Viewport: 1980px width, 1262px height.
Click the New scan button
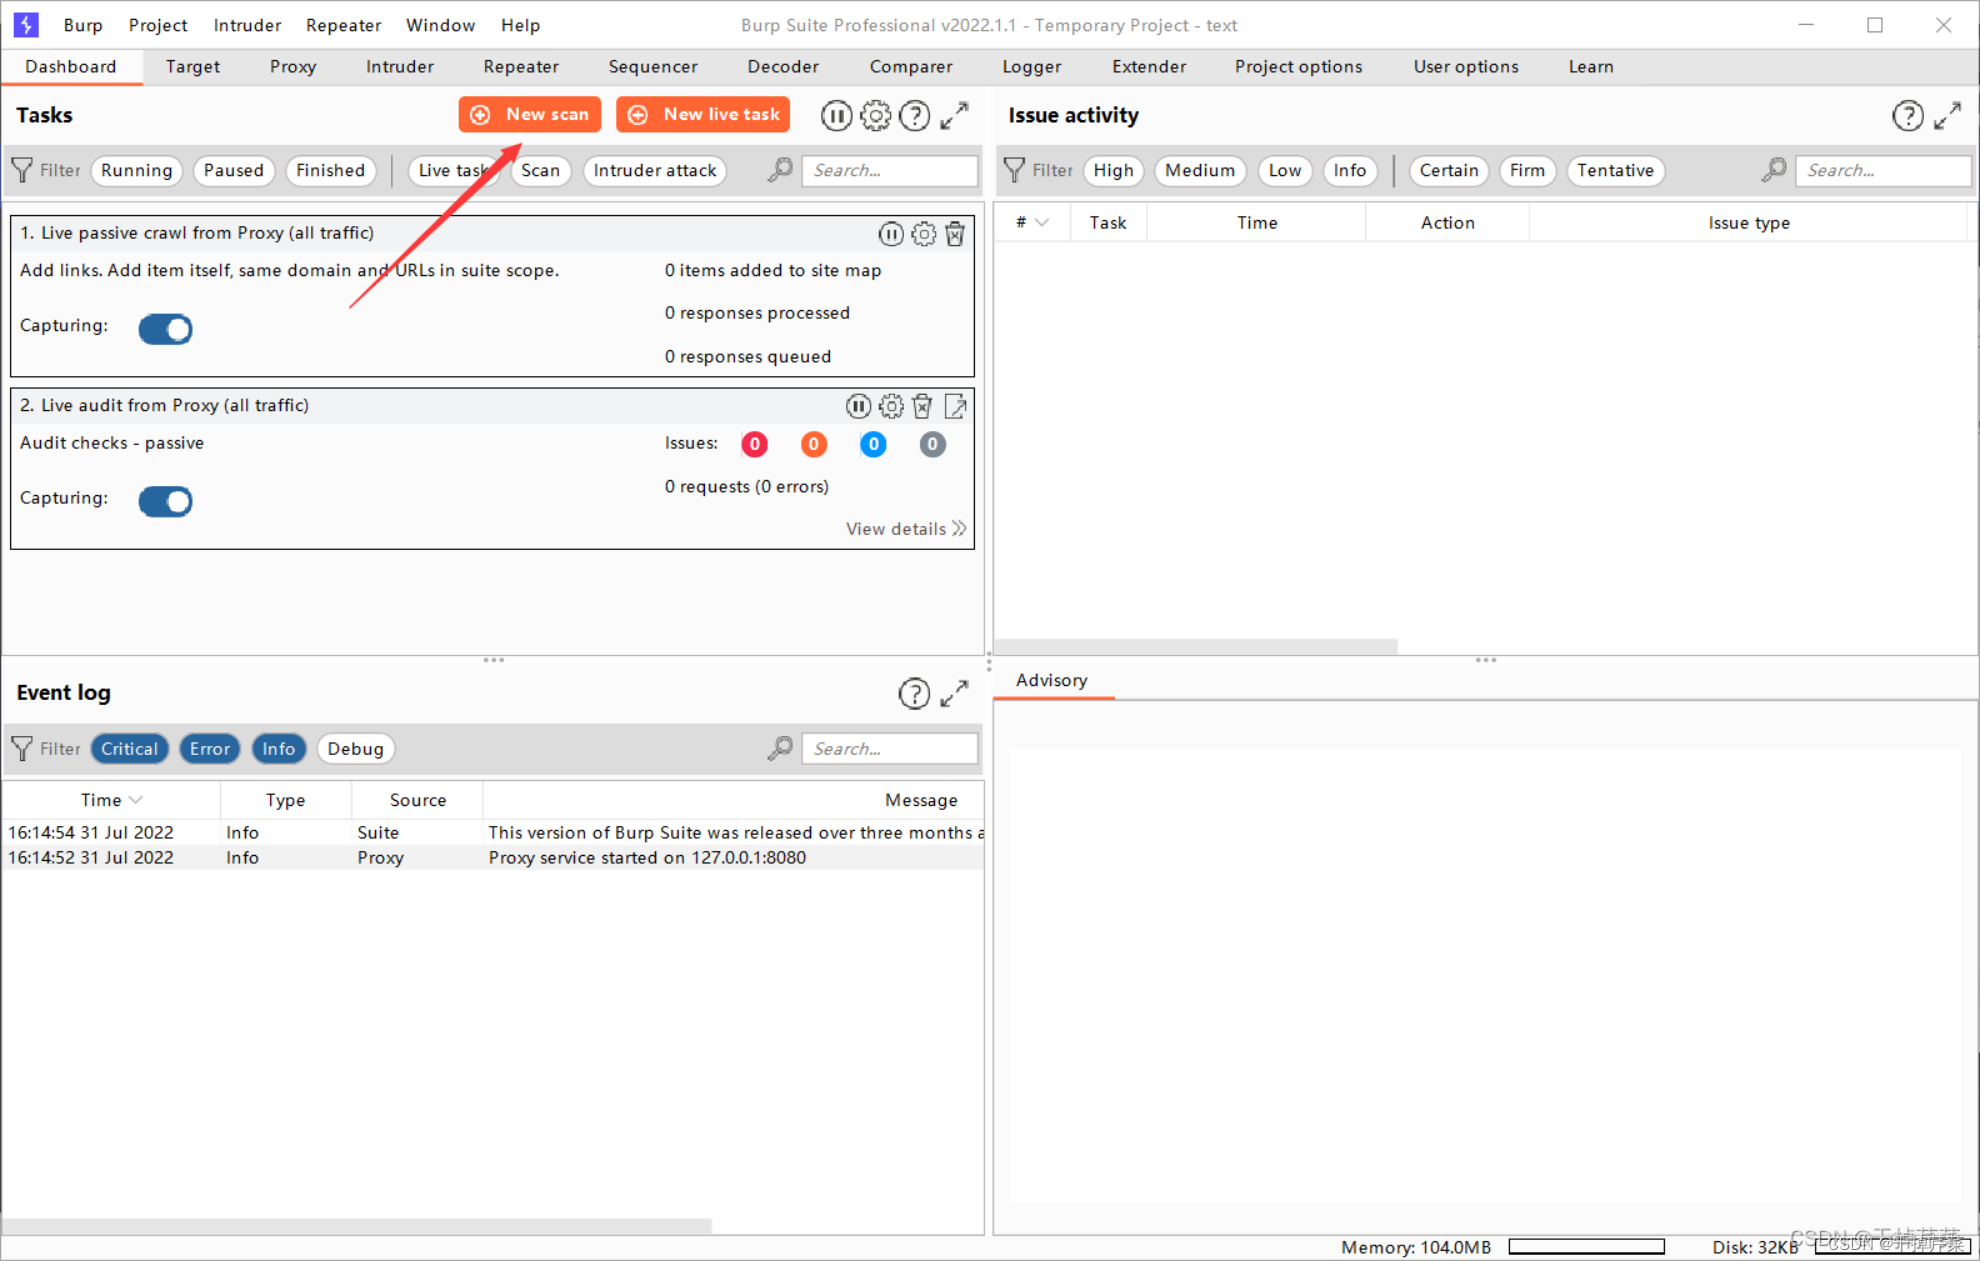(x=530, y=115)
